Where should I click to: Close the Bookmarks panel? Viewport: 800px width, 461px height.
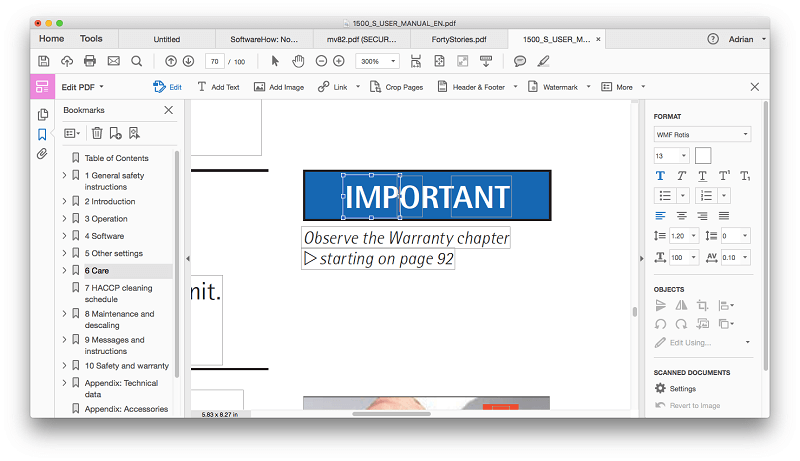168,110
